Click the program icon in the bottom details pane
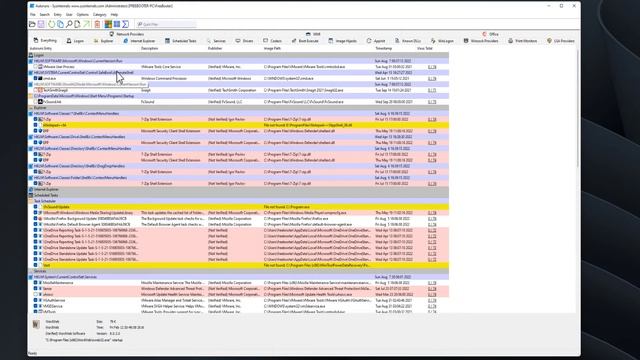640x360 pixels. tap(36, 324)
